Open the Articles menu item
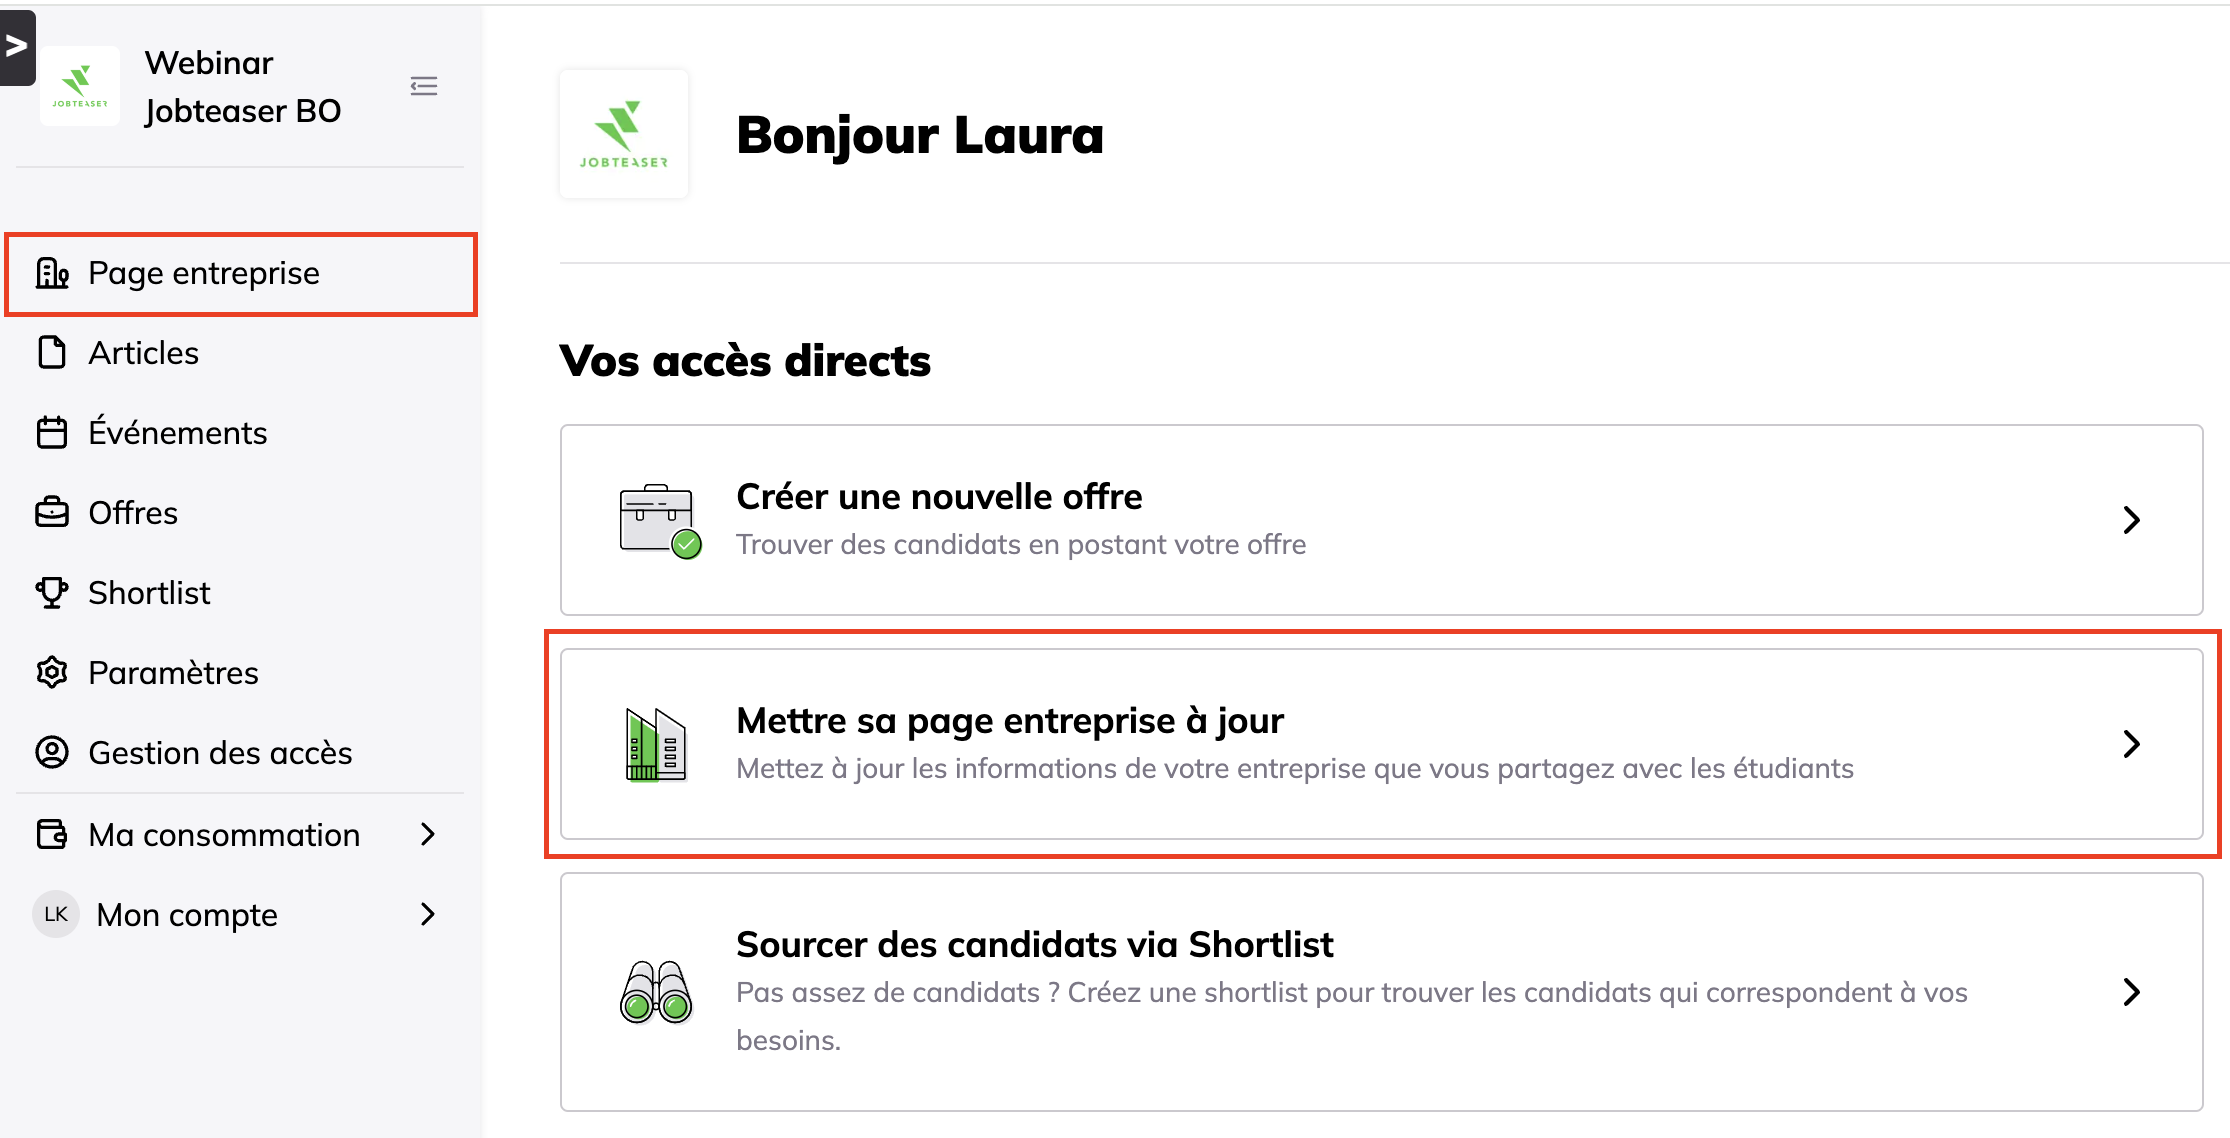The width and height of the screenshot is (2230, 1138). pos(144,353)
